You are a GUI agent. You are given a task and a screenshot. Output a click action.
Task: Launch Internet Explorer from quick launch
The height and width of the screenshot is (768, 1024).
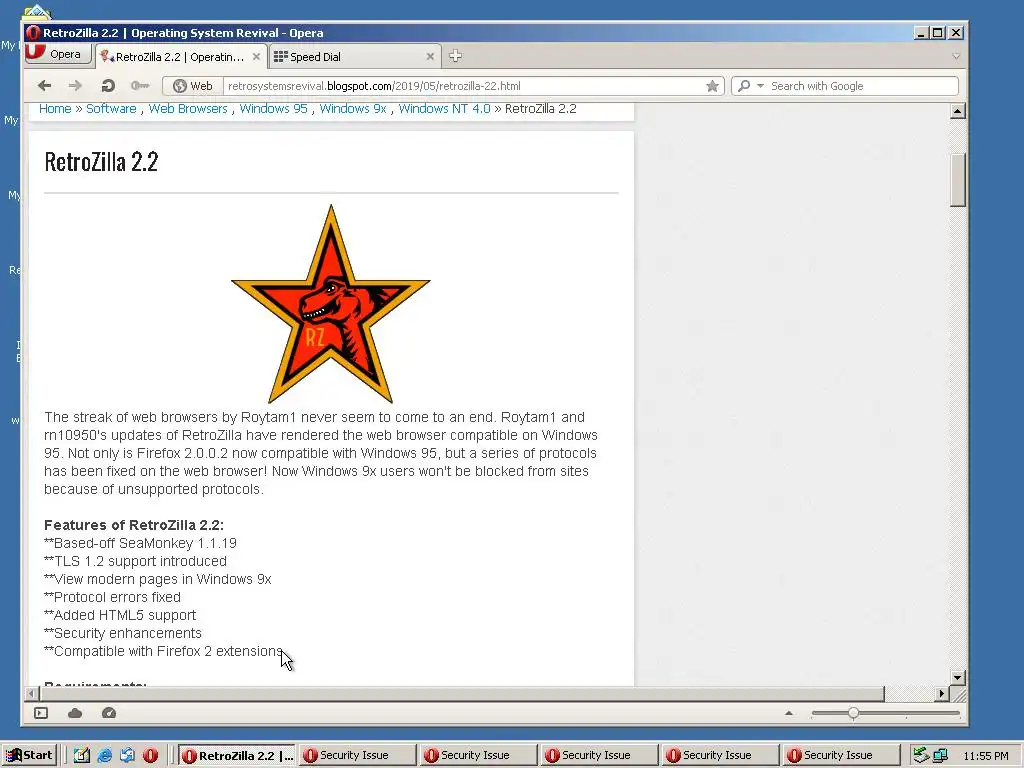[x=104, y=755]
